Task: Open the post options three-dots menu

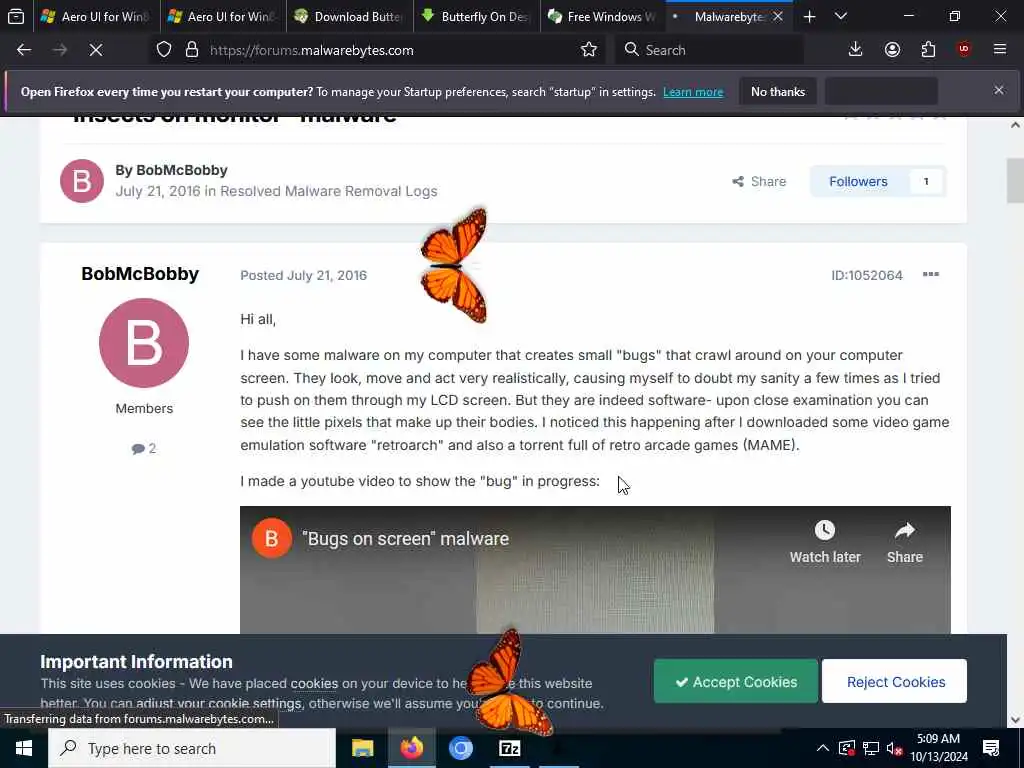Action: click(931, 274)
